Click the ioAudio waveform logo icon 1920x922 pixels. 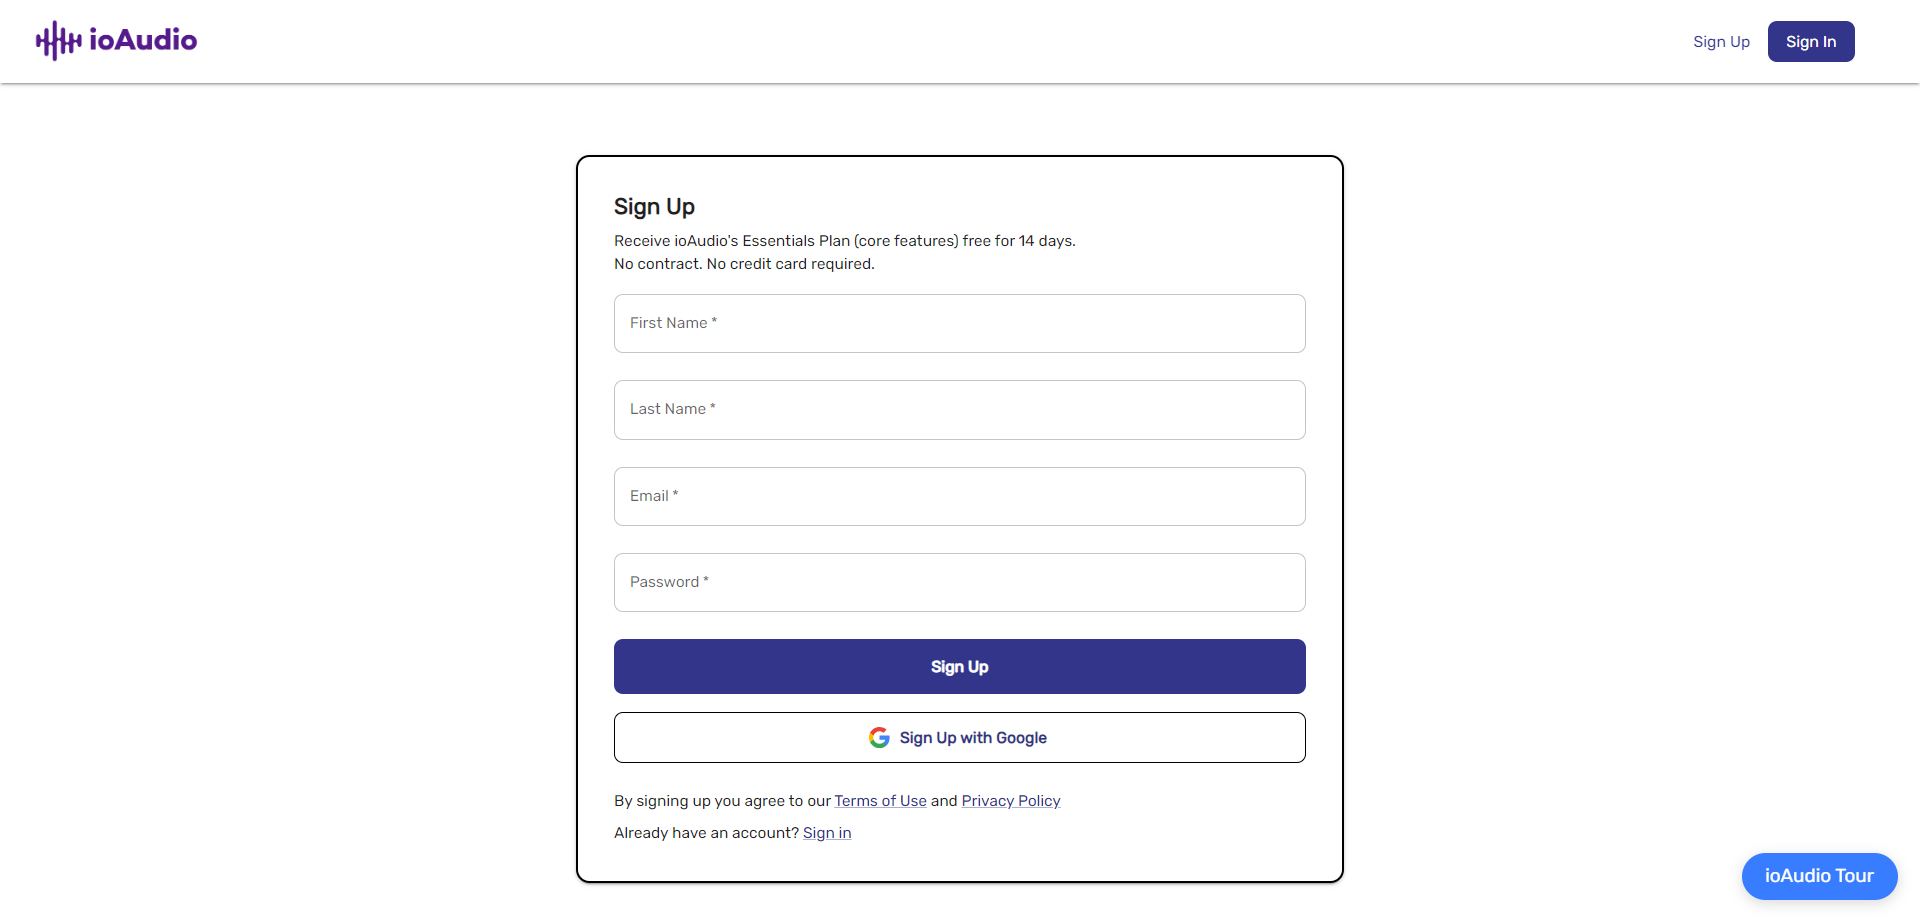click(58, 41)
